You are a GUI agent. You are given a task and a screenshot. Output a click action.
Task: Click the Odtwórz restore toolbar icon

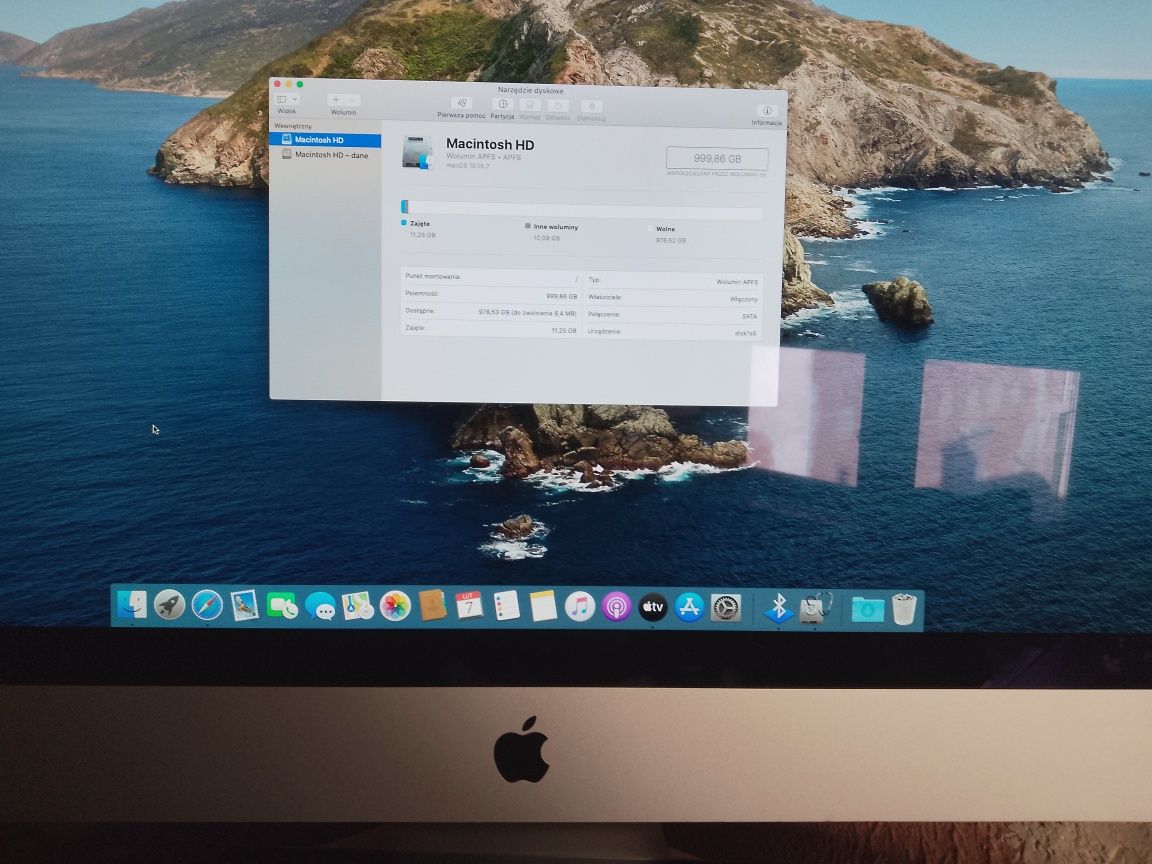click(x=558, y=107)
